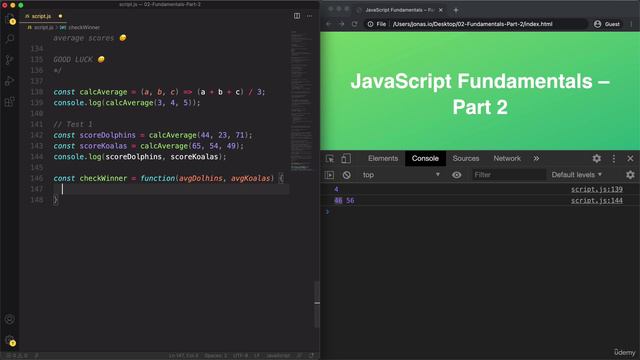Click the errors and warnings status item
The height and width of the screenshot is (360, 640).
(x=16, y=356)
